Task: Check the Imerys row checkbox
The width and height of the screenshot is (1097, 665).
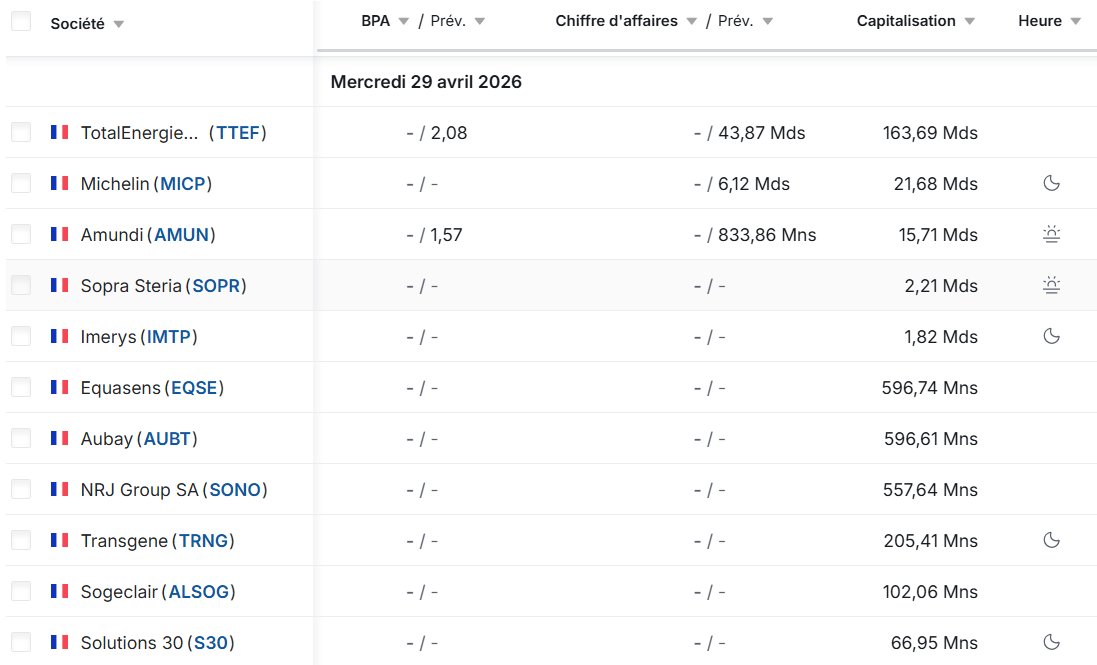Action: point(21,336)
